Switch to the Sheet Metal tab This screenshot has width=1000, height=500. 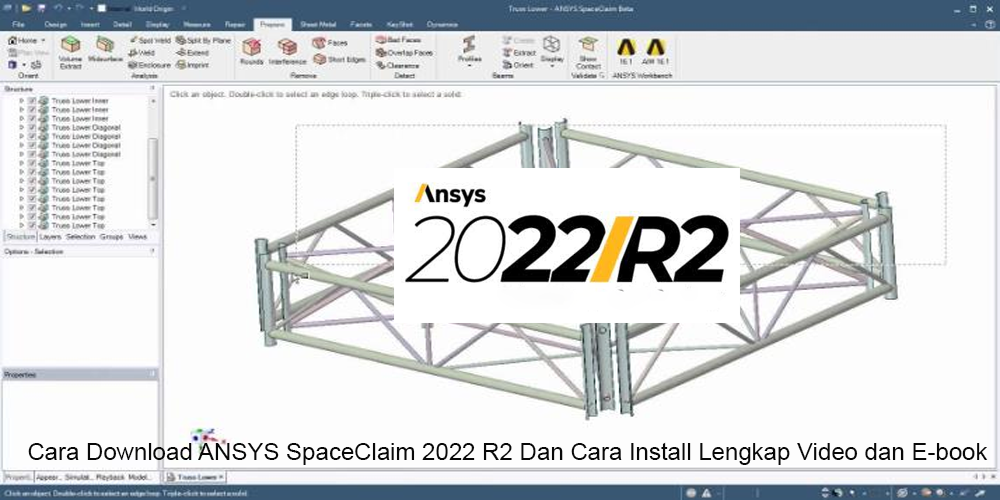click(x=318, y=24)
